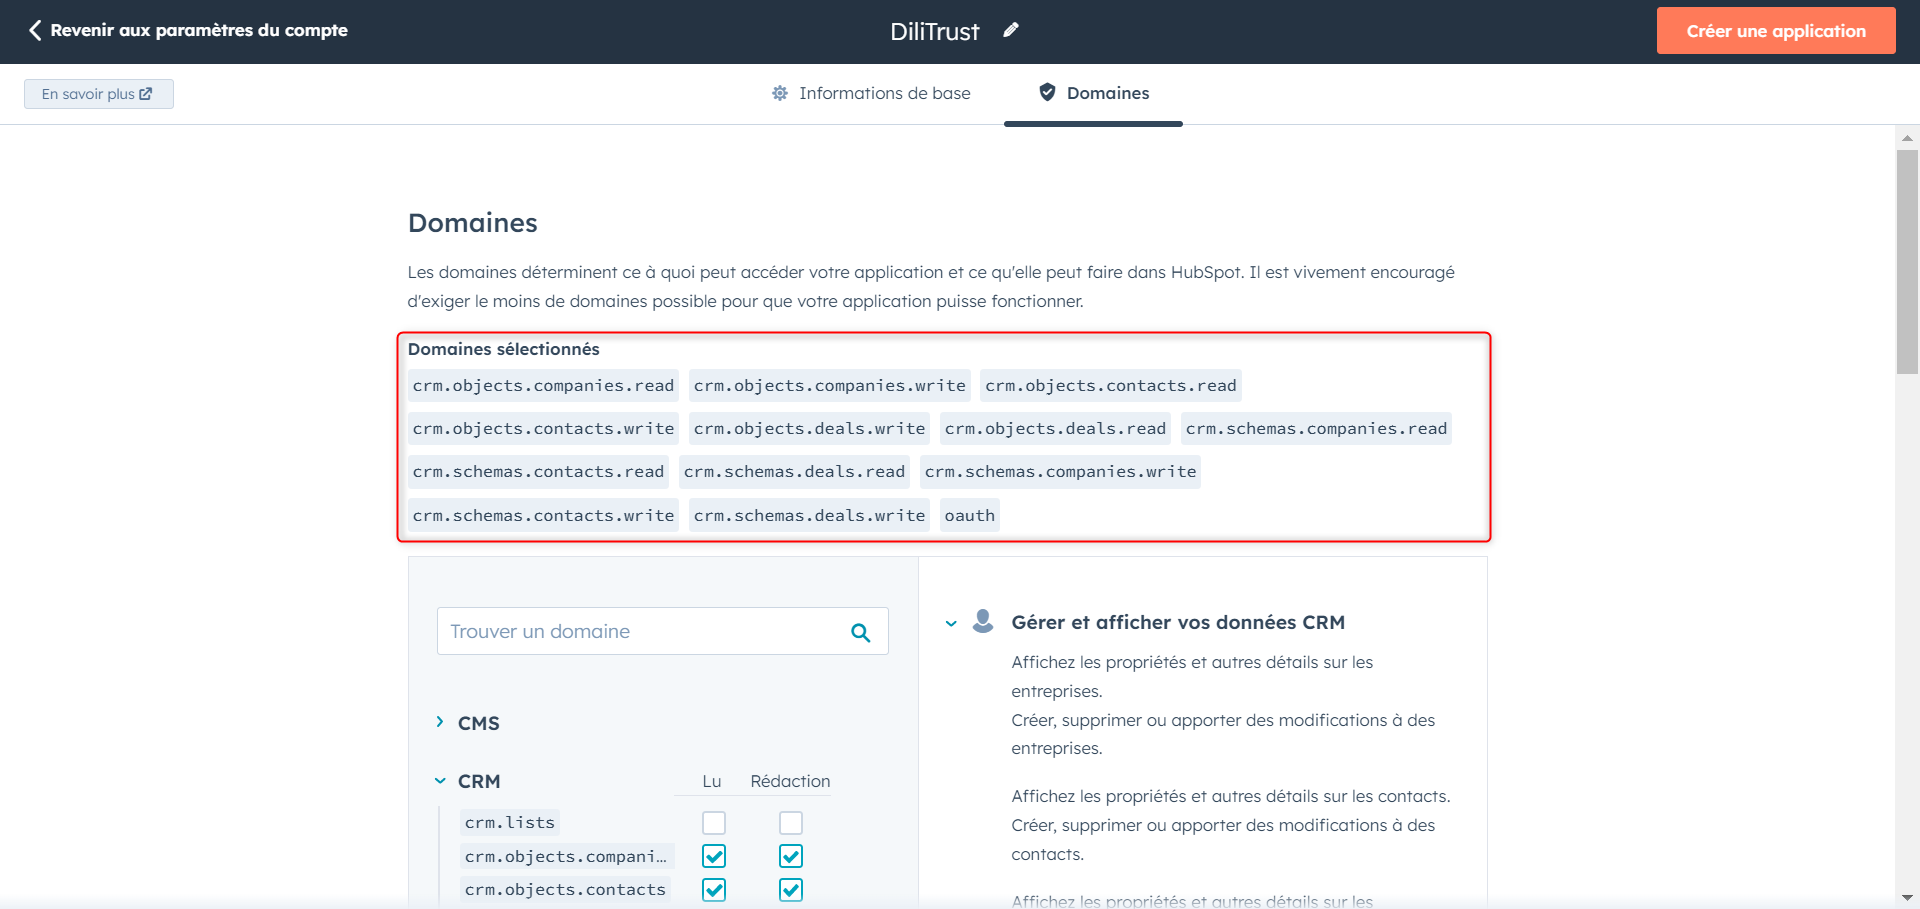1920x909 pixels.
Task: Click the truncated crm.objects.compani… row label
Action: coord(567,856)
